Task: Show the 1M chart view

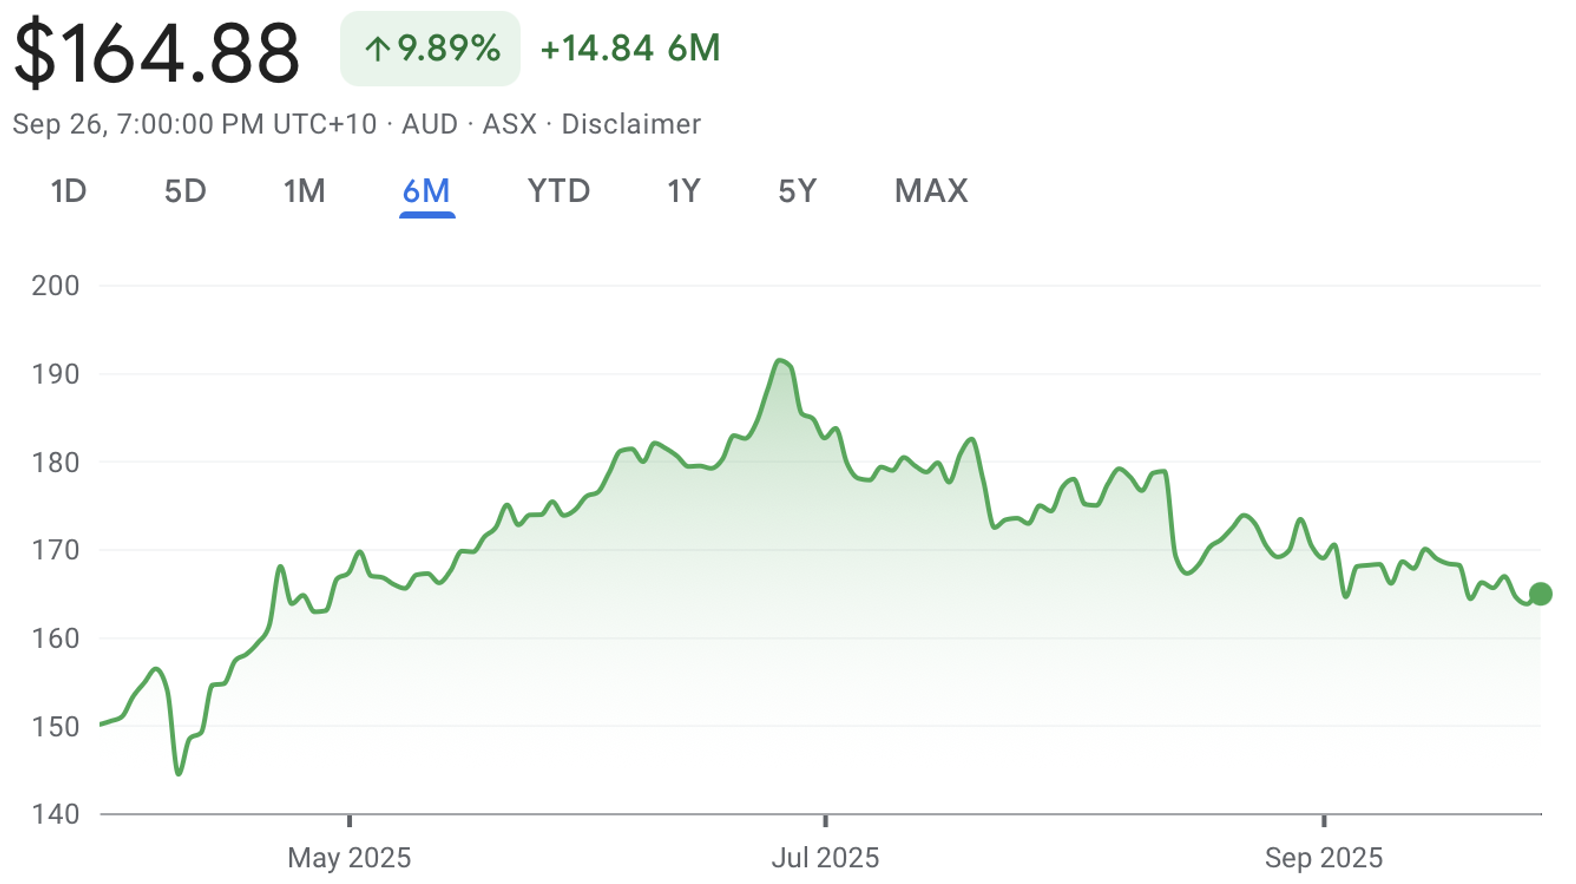Action: (x=304, y=191)
